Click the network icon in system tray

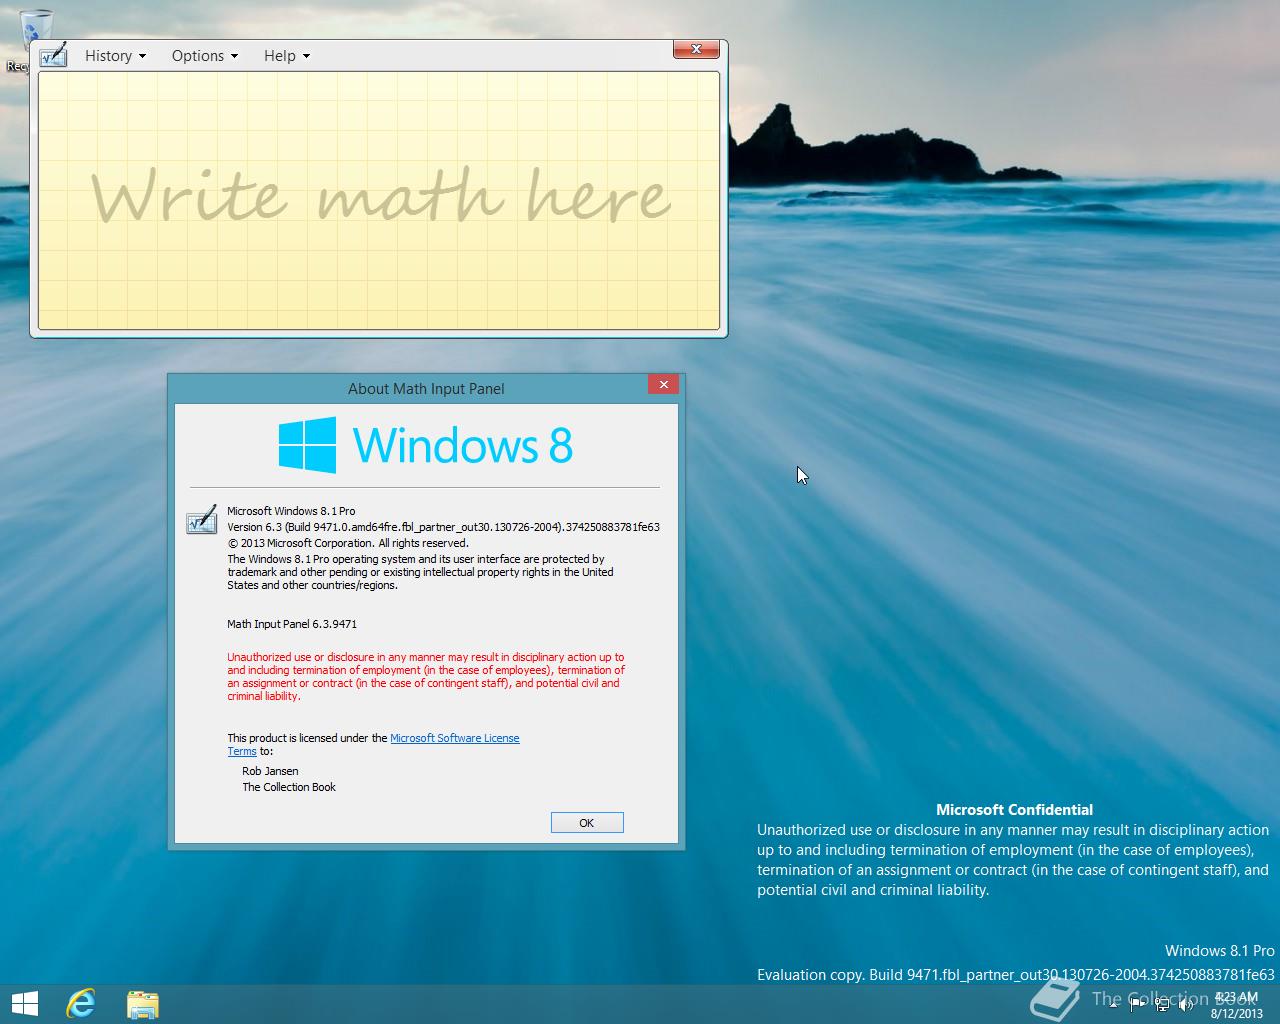click(x=1162, y=1005)
